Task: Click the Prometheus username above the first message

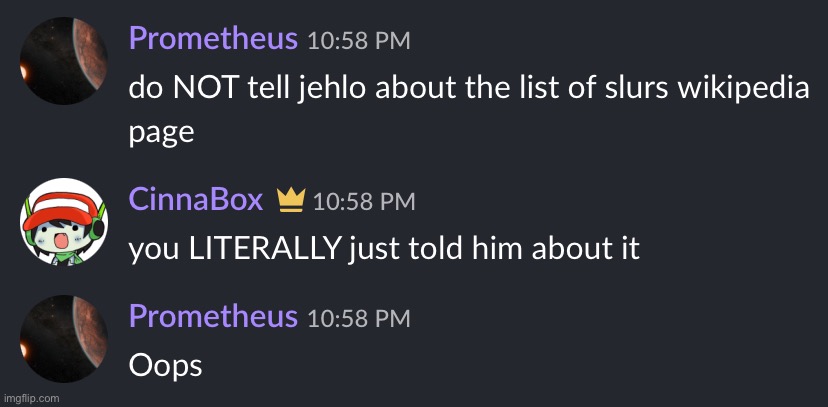Action: 213,40
